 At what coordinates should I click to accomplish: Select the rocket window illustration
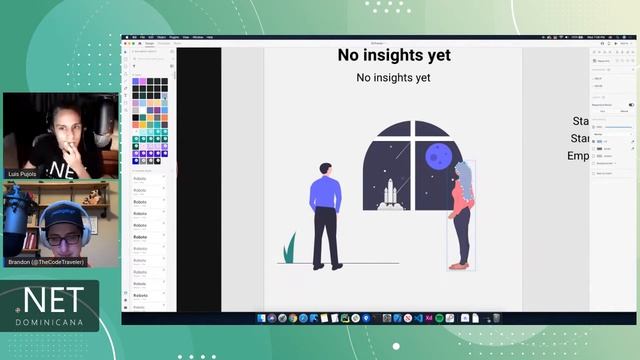pos(412,166)
